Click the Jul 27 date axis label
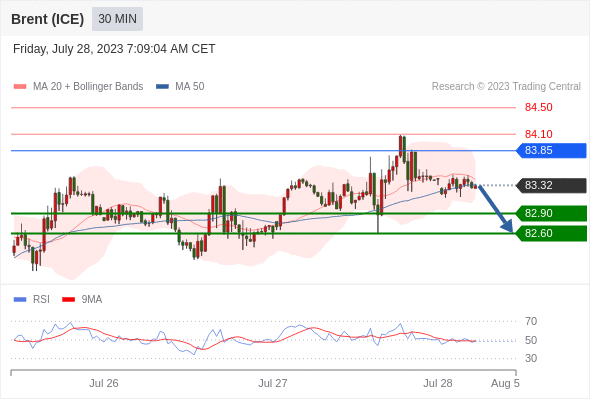 pos(272,383)
